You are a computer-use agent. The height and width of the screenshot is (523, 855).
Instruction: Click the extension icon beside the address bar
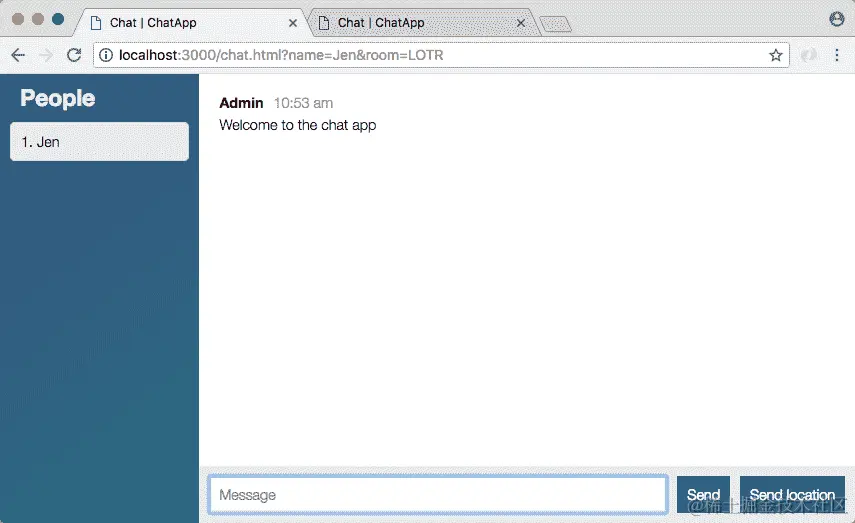point(809,55)
